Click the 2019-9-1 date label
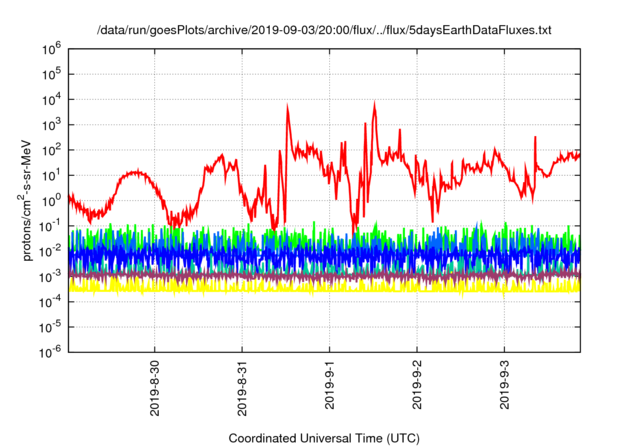This screenshot has width=640, height=448. [329, 385]
